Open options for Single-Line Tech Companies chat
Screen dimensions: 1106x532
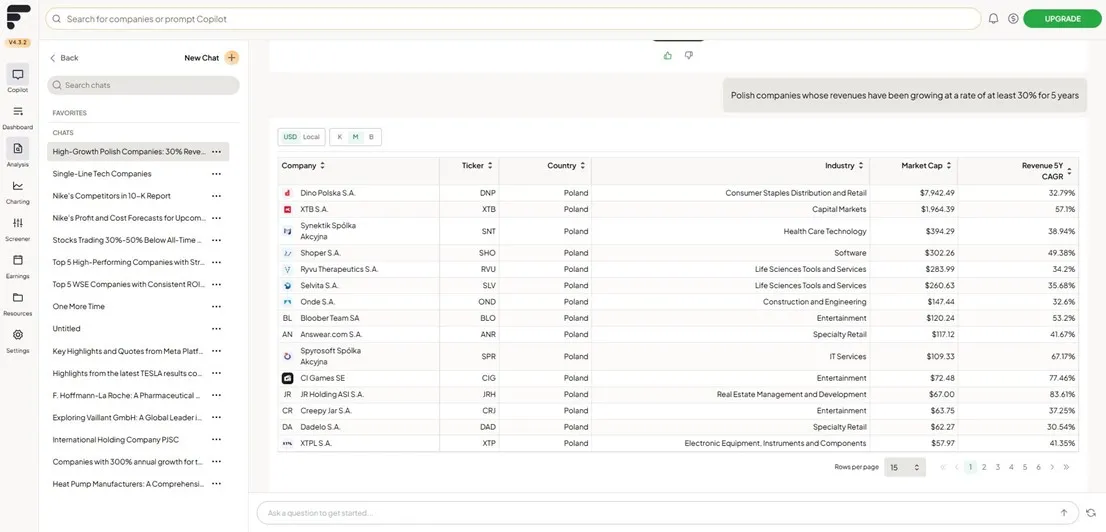(216, 174)
